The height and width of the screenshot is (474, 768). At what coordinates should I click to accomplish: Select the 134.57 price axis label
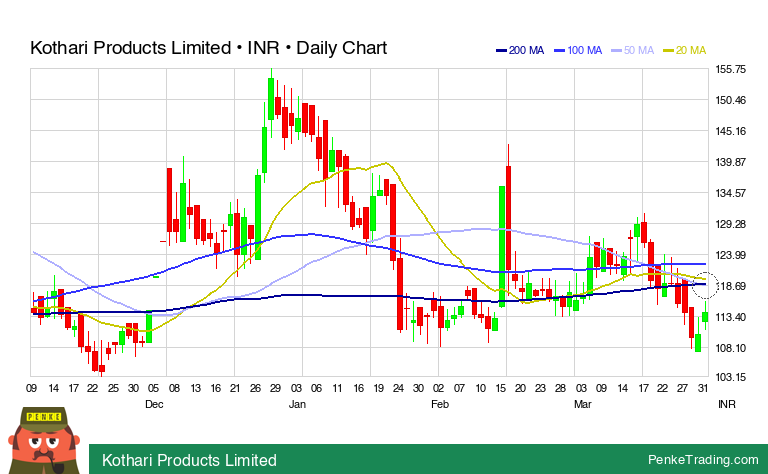pyautogui.click(x=731, y=193)
